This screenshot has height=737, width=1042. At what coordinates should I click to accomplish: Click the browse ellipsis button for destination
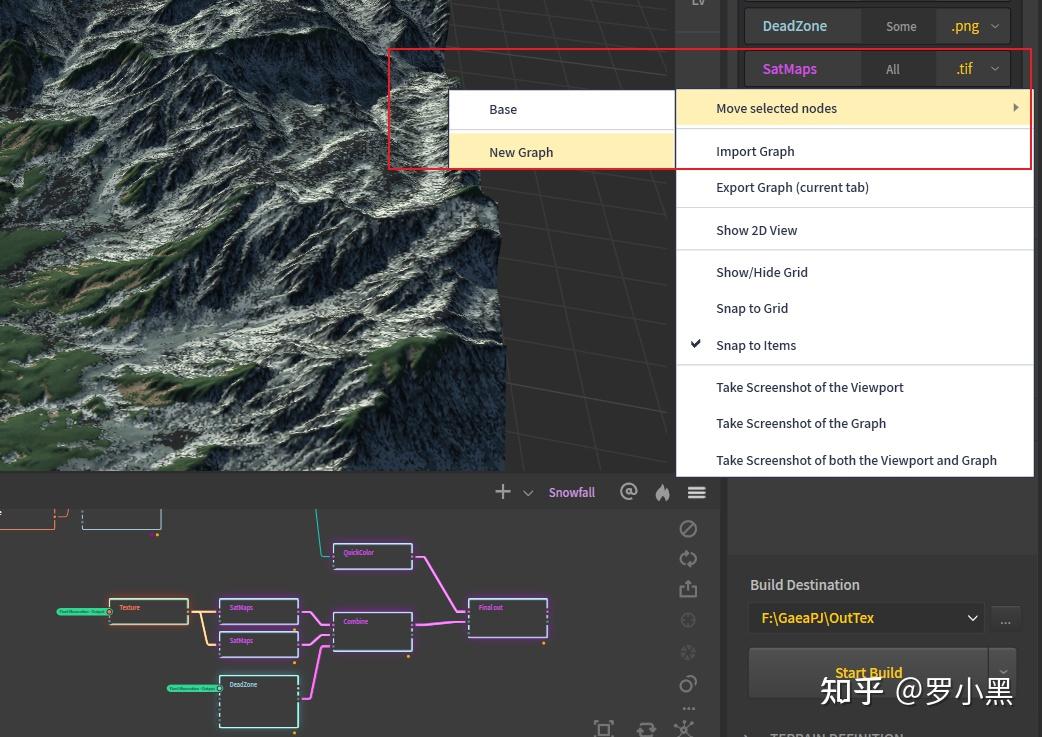coord(1005,619)
